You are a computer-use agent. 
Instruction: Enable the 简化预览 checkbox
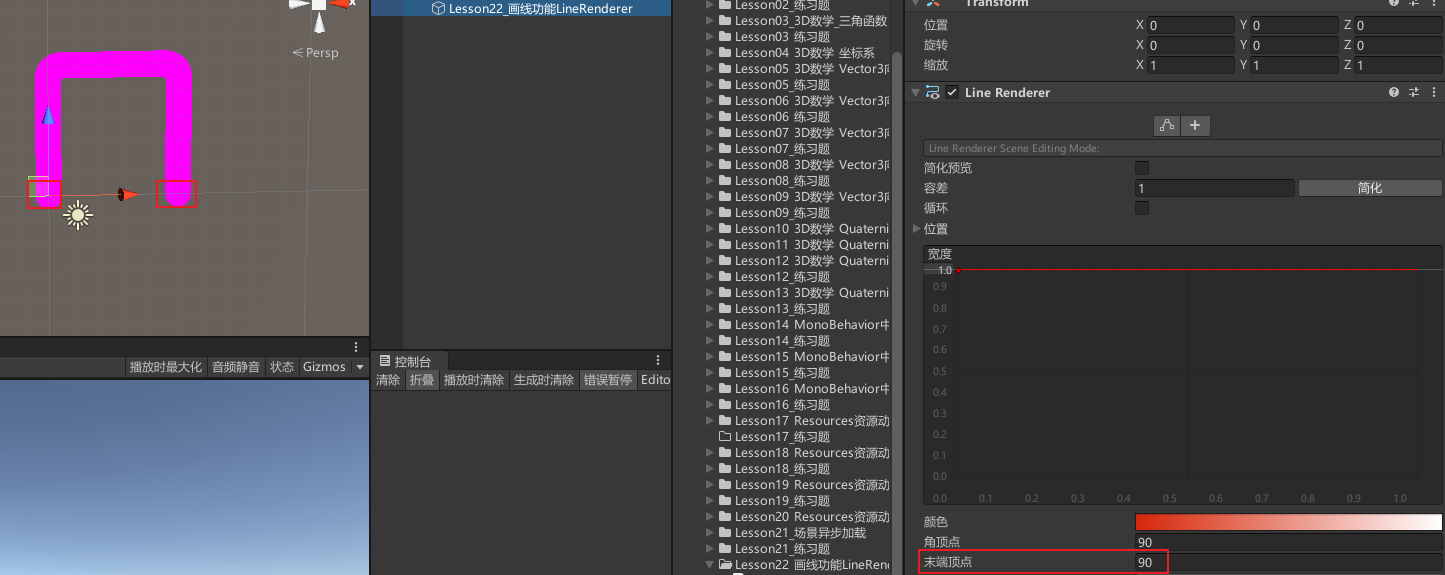click(x=1142, y=168)
